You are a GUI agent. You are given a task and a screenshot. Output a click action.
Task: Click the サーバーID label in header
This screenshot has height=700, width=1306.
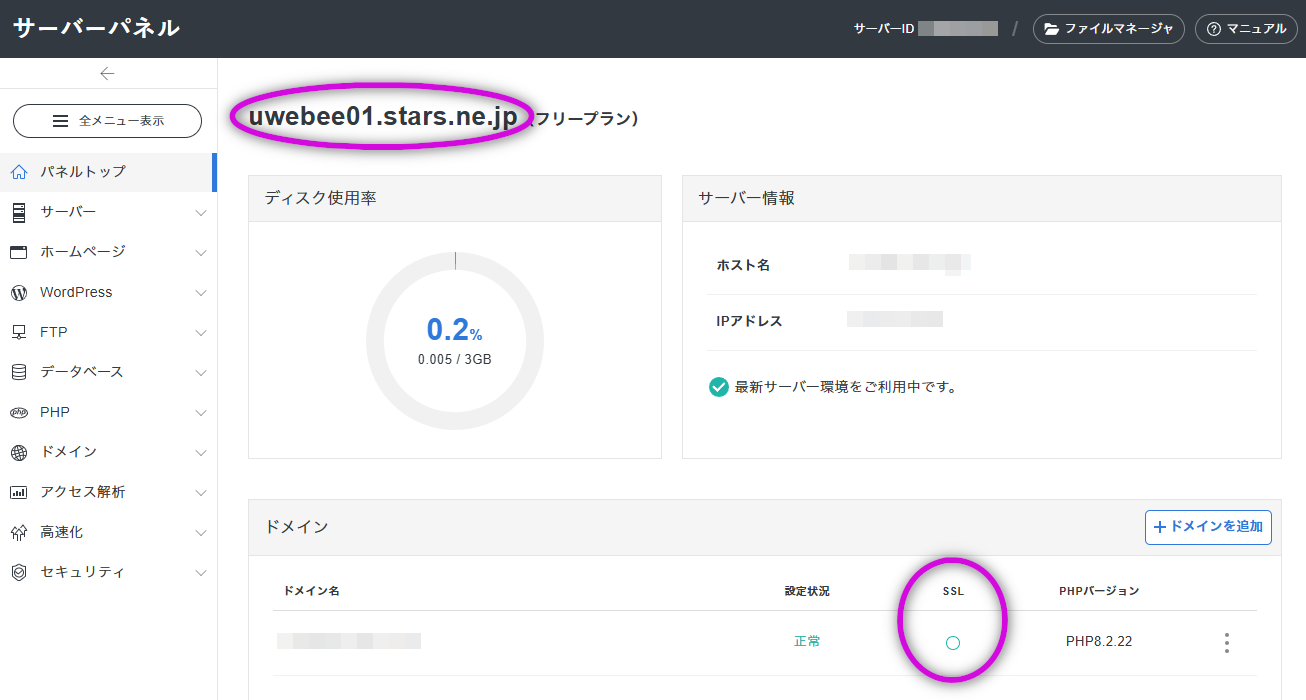tap(884, 29)
